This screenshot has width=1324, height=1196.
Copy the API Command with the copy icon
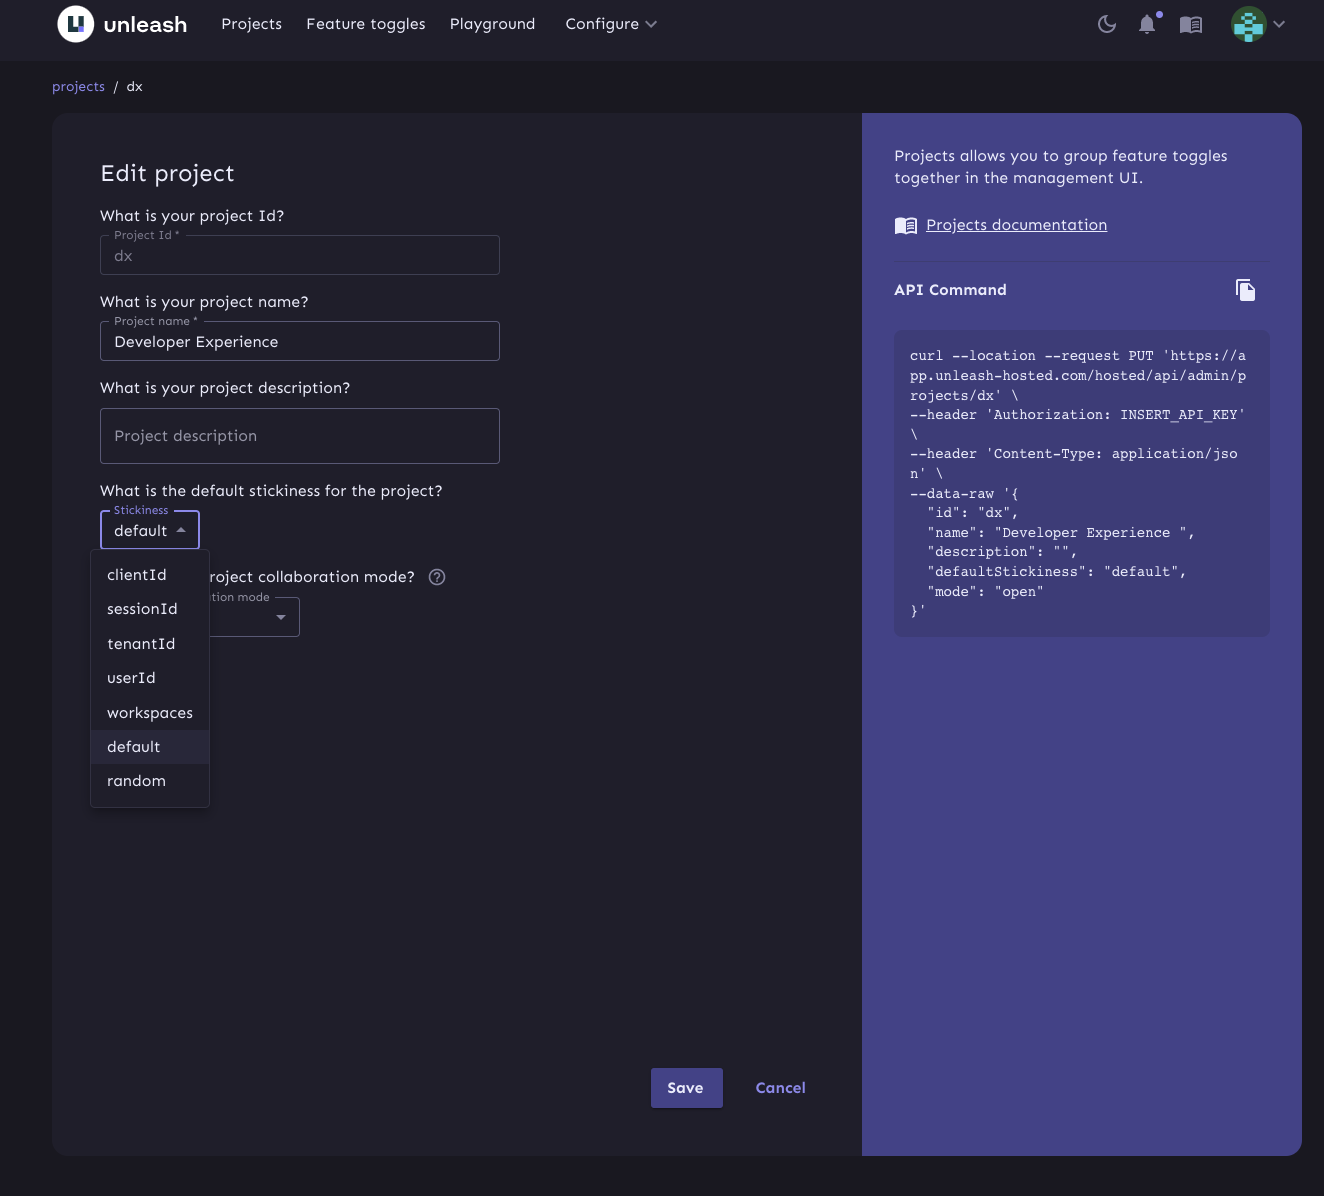pos(1246,289)
